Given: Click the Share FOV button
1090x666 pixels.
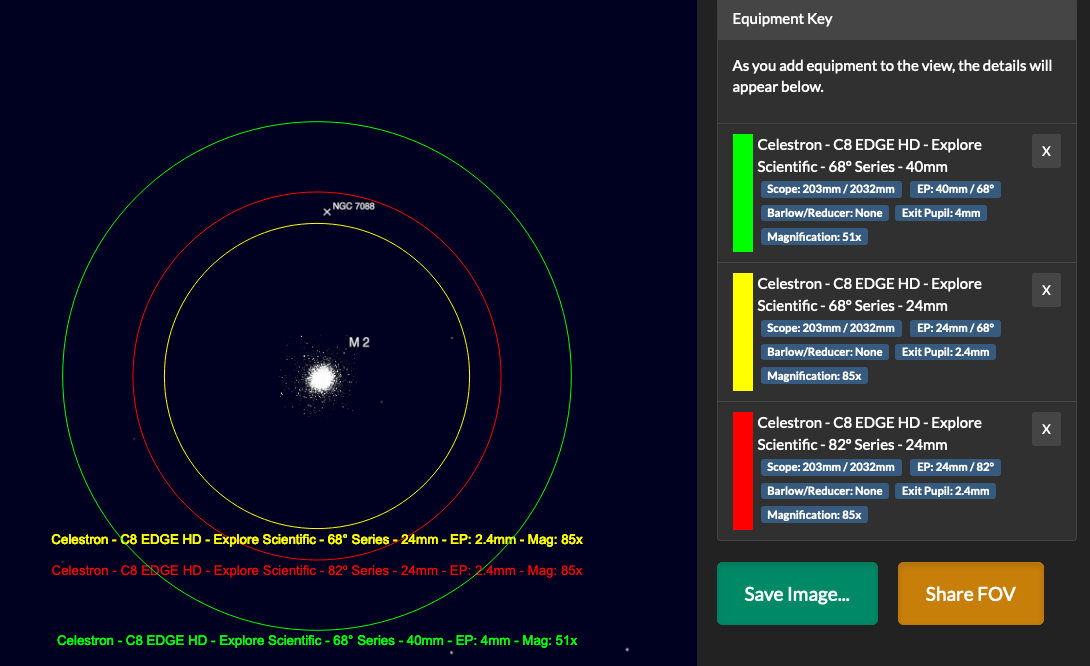Looking at the screenshot, I should 970,594.
